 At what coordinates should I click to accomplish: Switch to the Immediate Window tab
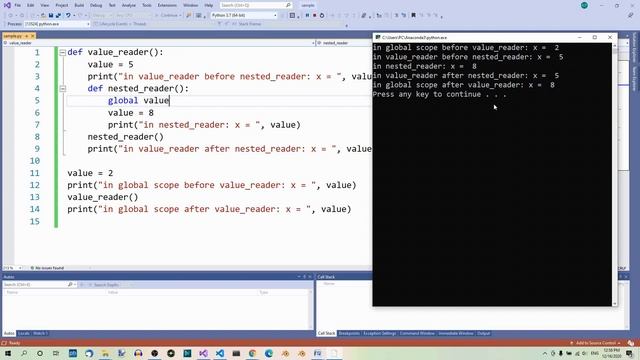(x=456, y=333)
